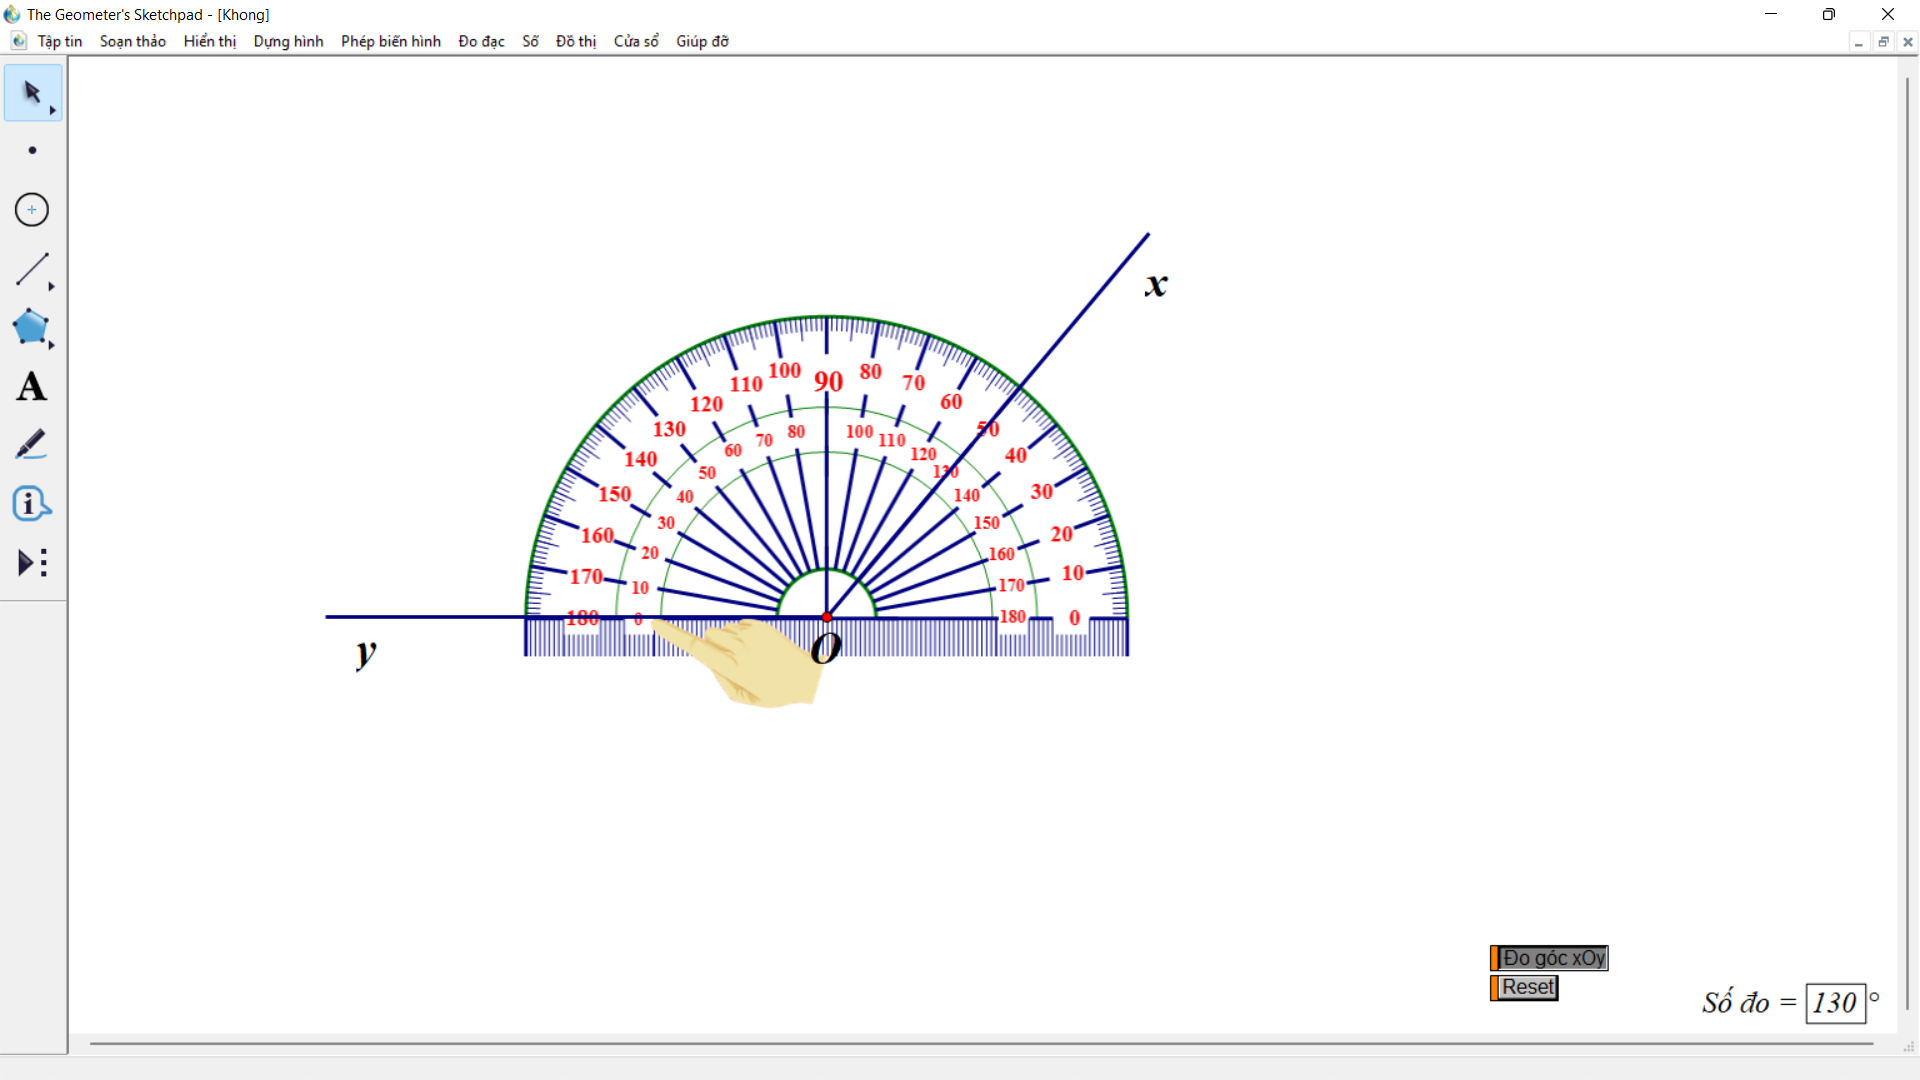
Task: Select the Compass circle tool
Action: (x=32, y=210)
